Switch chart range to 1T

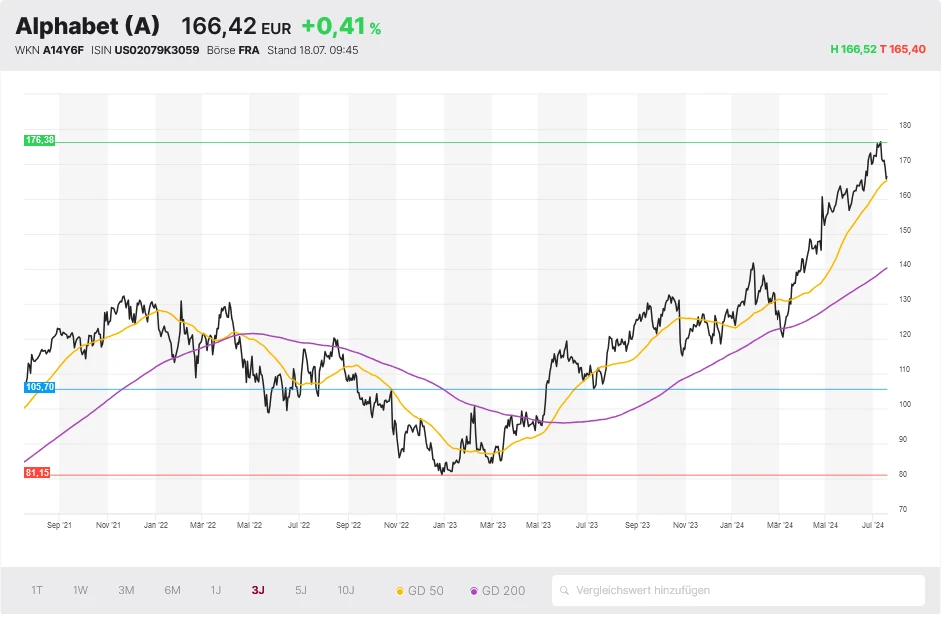tap(37, 590)
